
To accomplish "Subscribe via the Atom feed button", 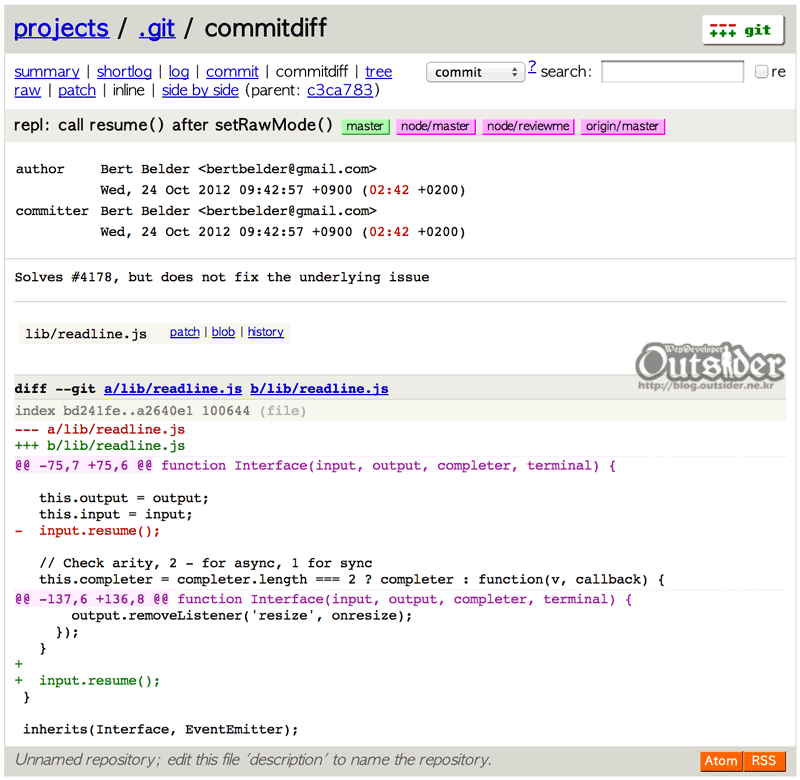I will point(721,761).
